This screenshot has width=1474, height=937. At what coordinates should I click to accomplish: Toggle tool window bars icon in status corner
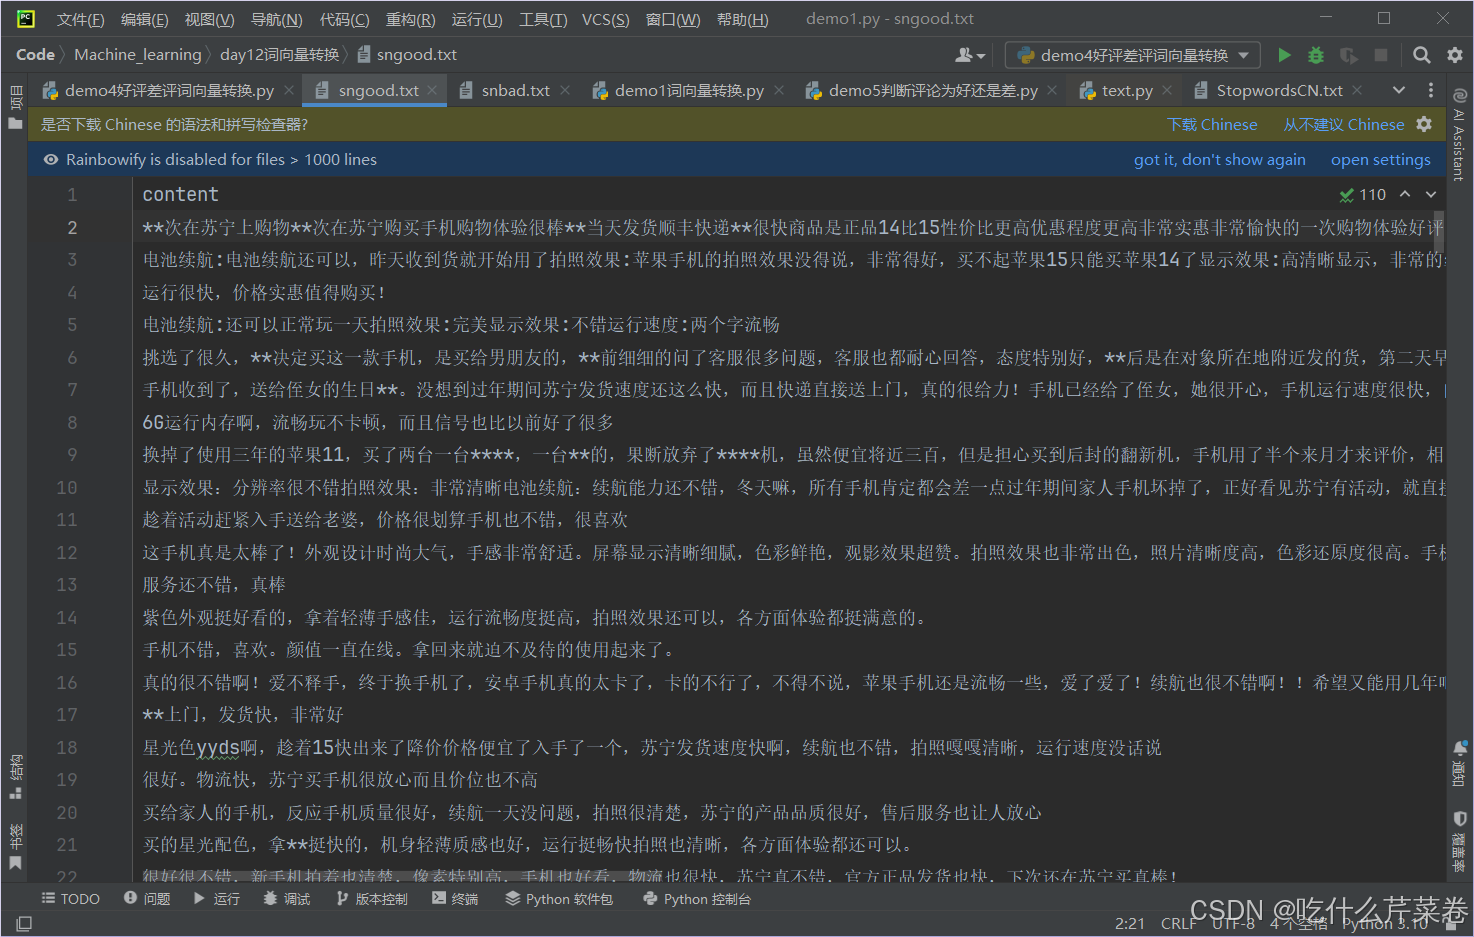pyautogui.click(x=24, y=924)
